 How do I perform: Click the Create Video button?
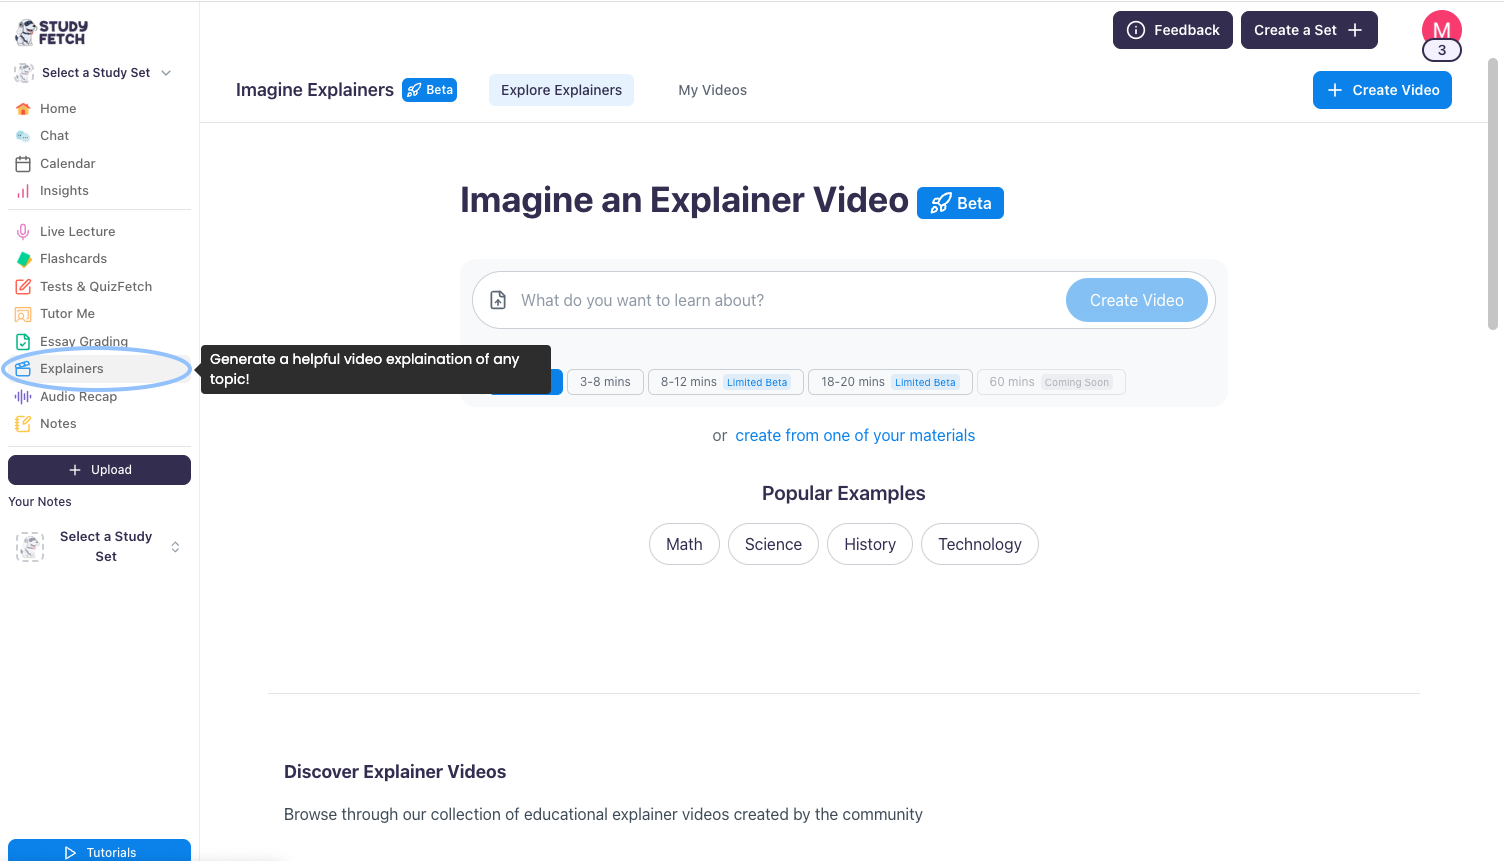coord(1382,90)
